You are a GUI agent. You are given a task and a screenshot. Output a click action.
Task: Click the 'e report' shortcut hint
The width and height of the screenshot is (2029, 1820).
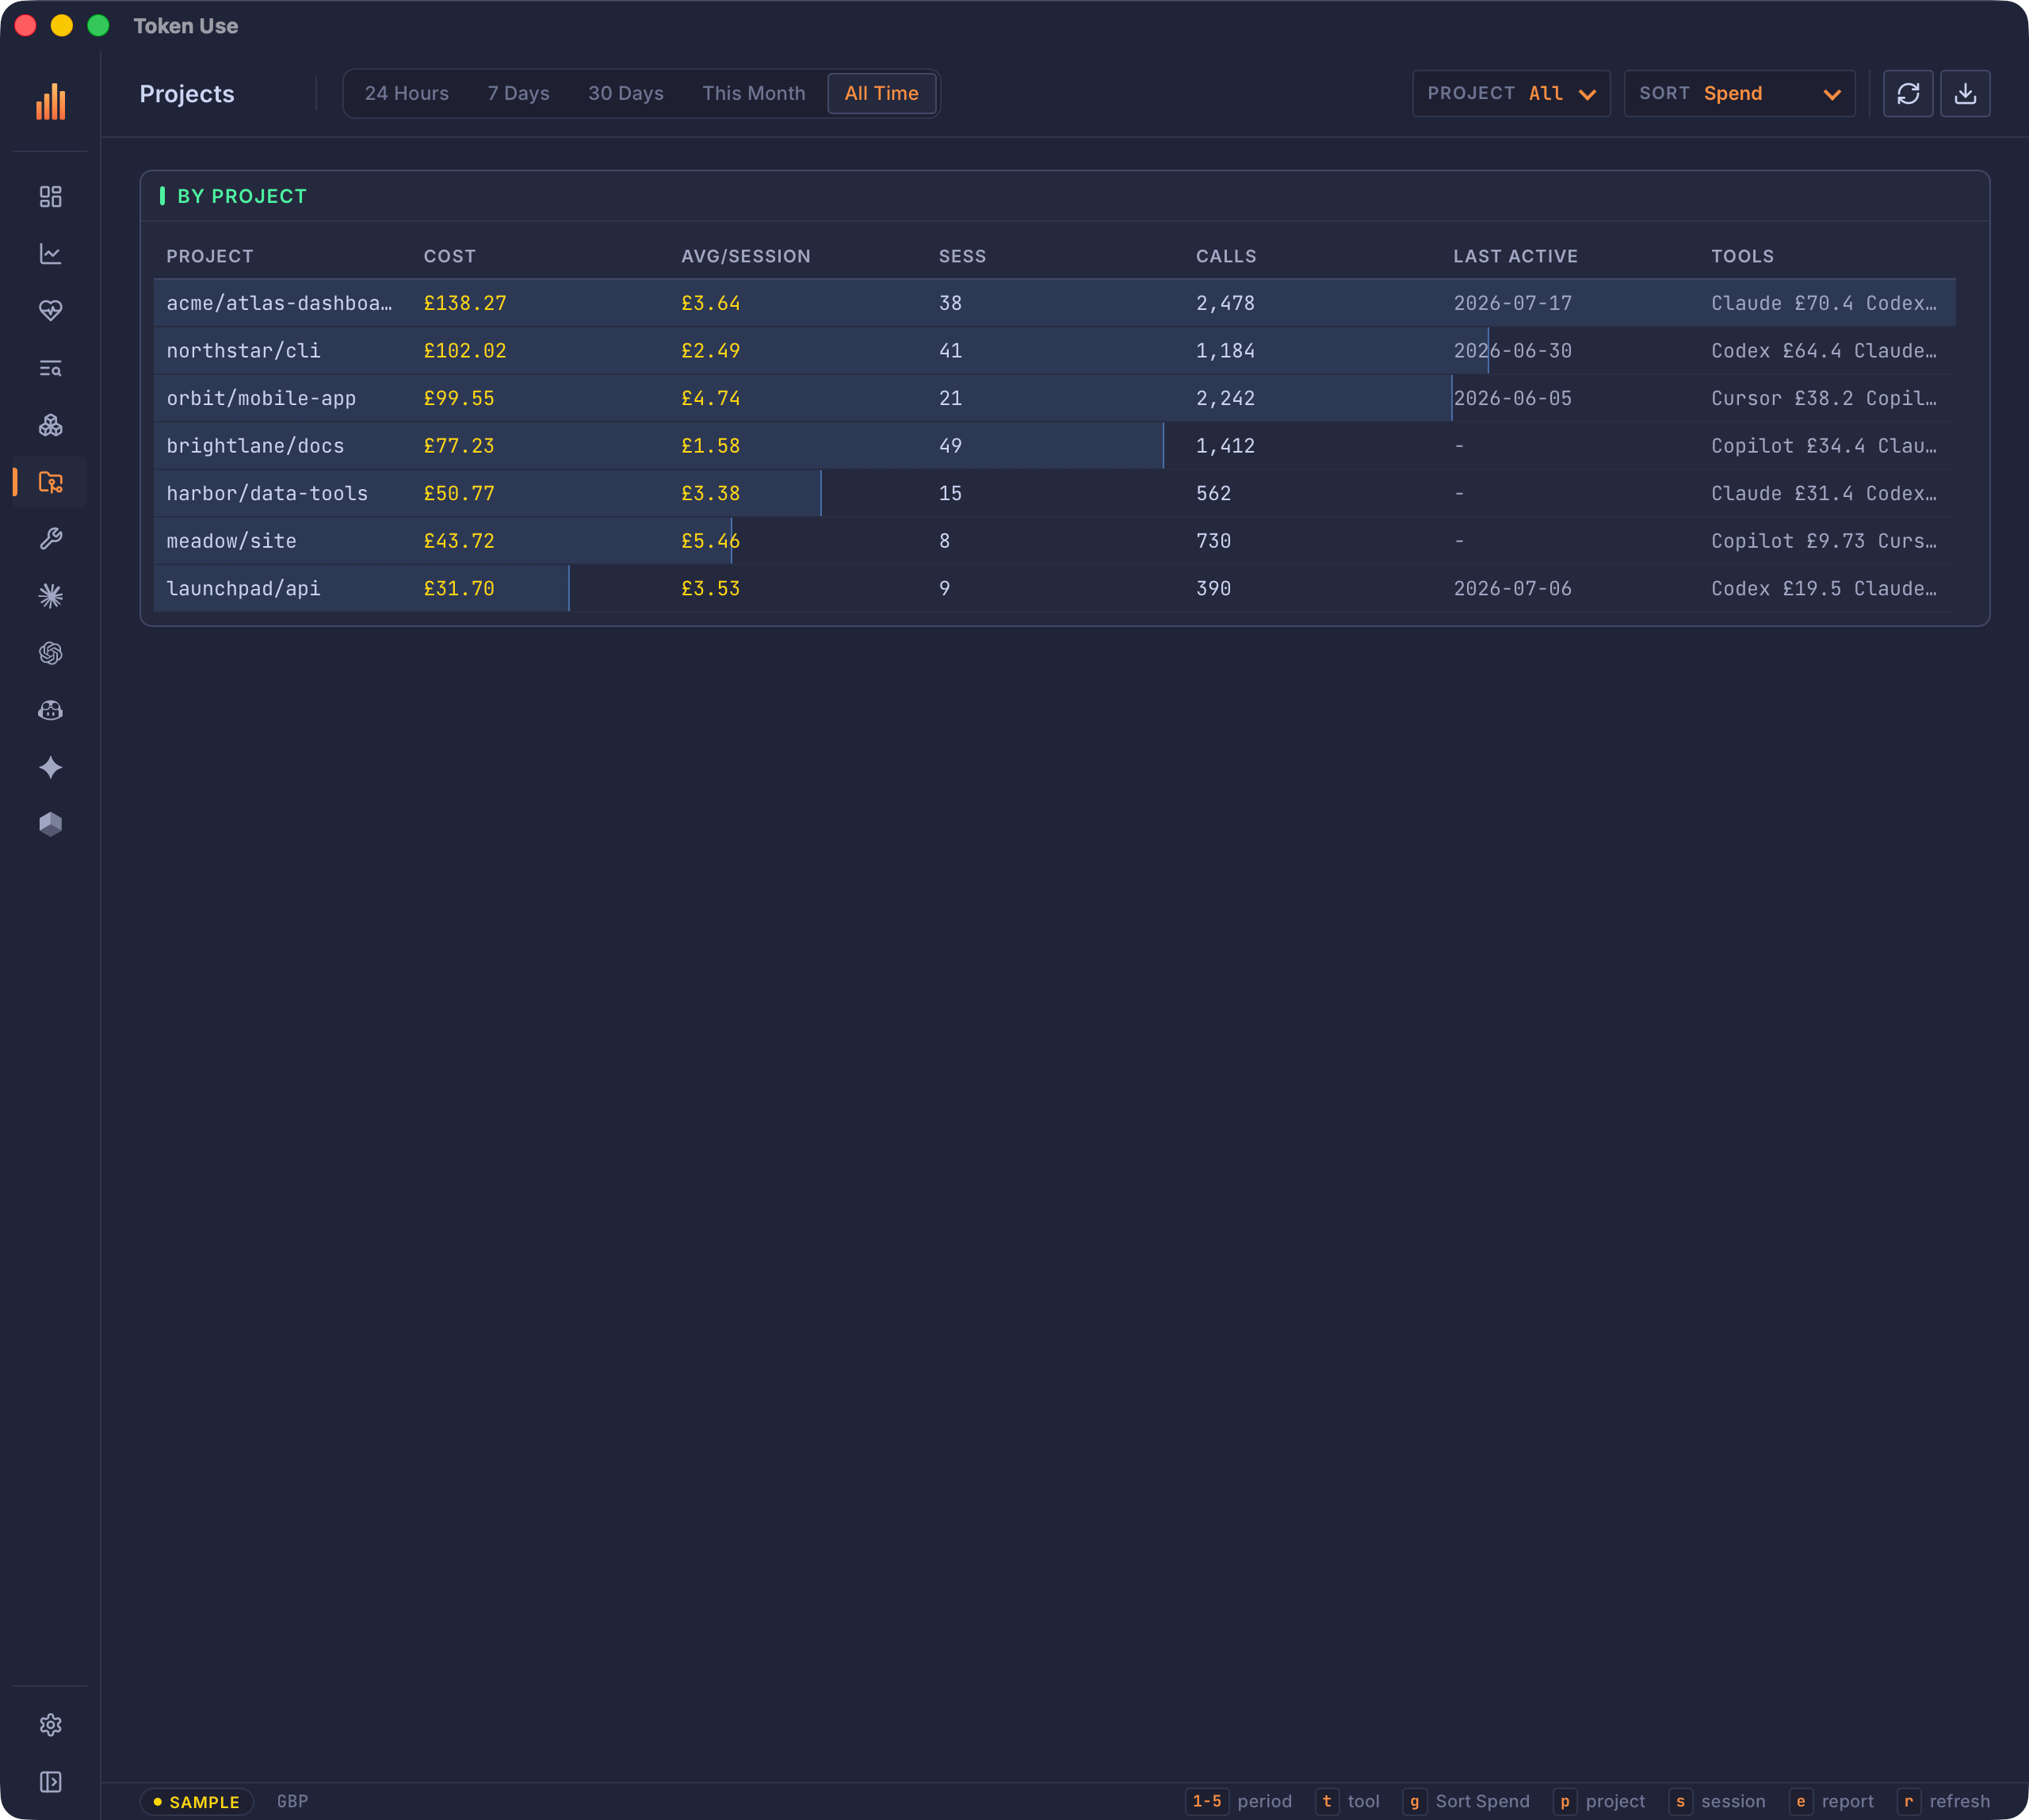(1831, 1801)
